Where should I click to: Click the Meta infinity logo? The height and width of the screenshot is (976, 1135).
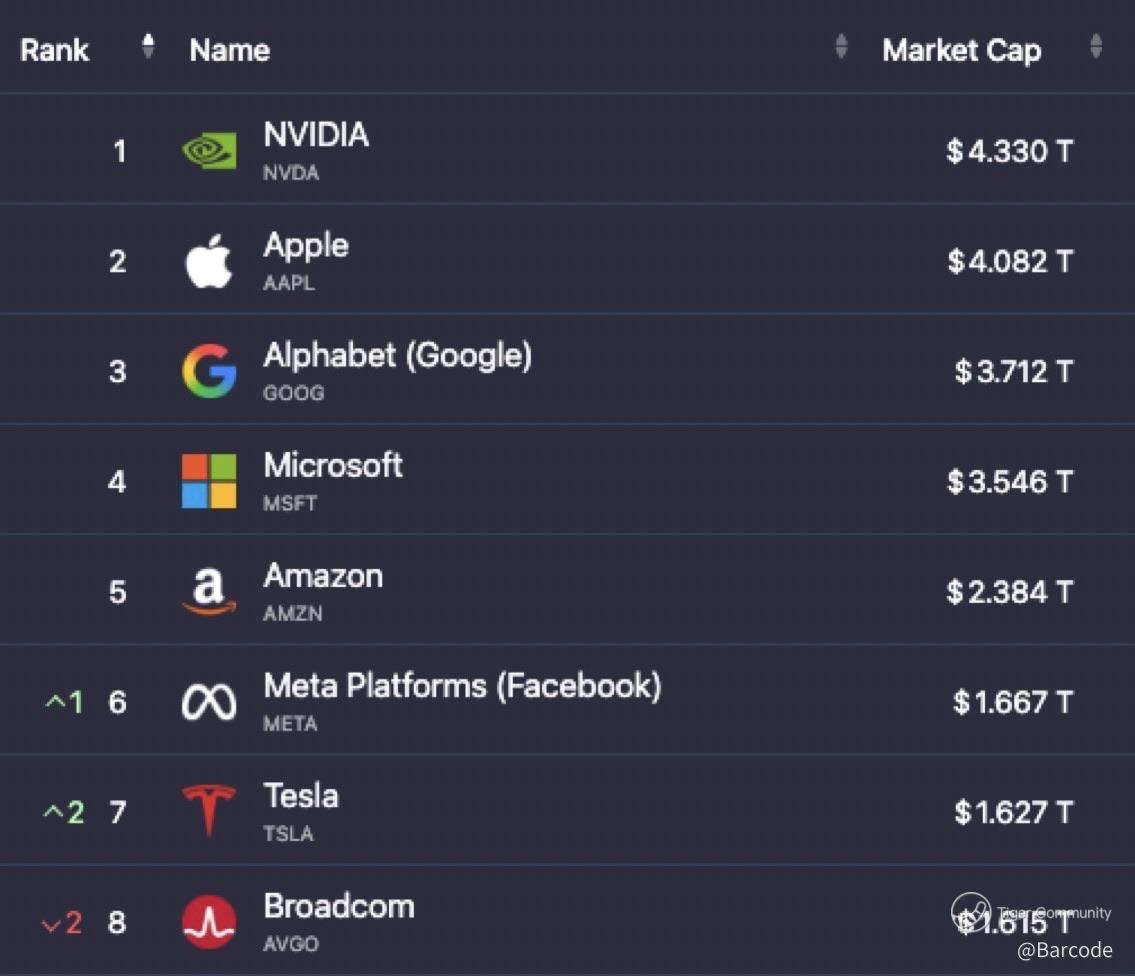209,703
